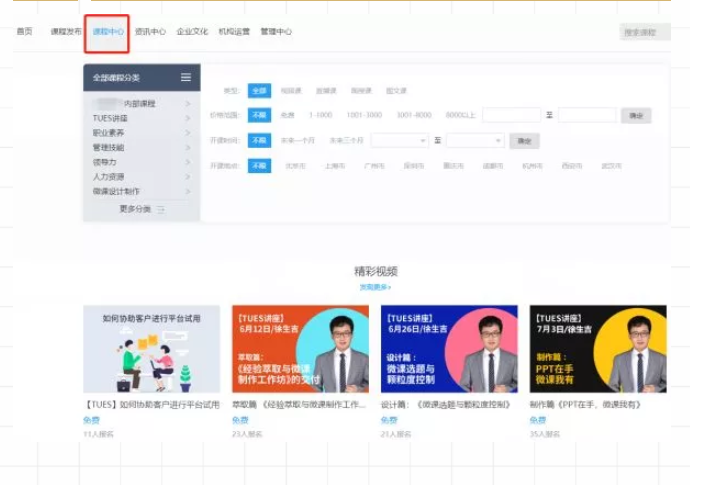The image size is (709, 485).
Task: Expand the chevron beside 人力资源
Action: tap(188, 177)
